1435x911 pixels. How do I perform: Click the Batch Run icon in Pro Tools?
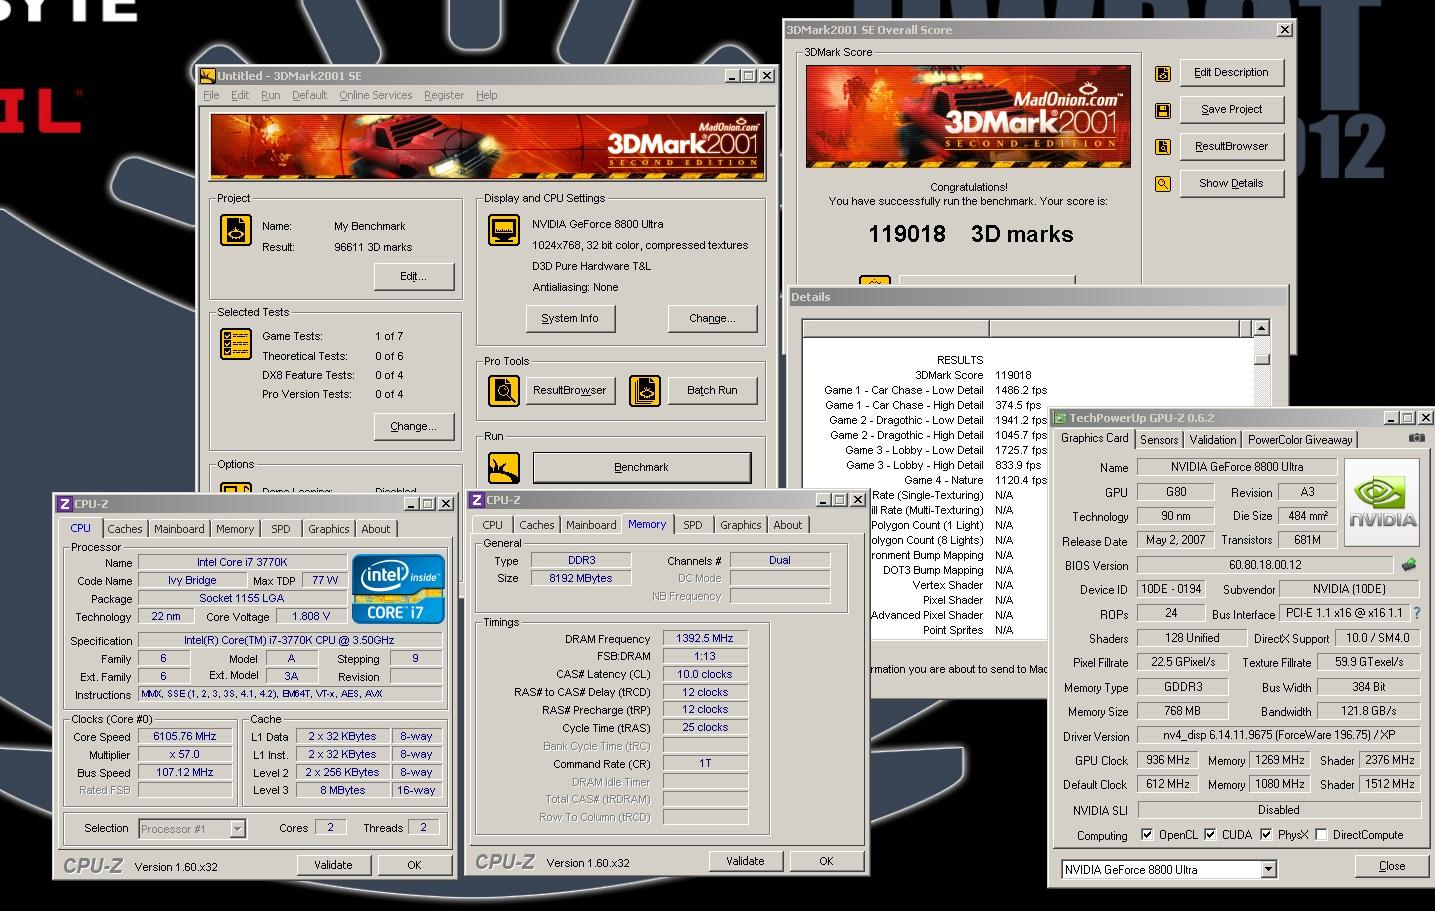645,391
